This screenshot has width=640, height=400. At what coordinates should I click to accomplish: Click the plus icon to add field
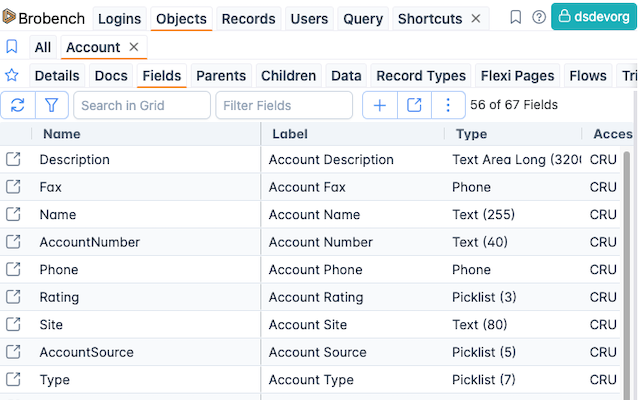pos(379,105)
